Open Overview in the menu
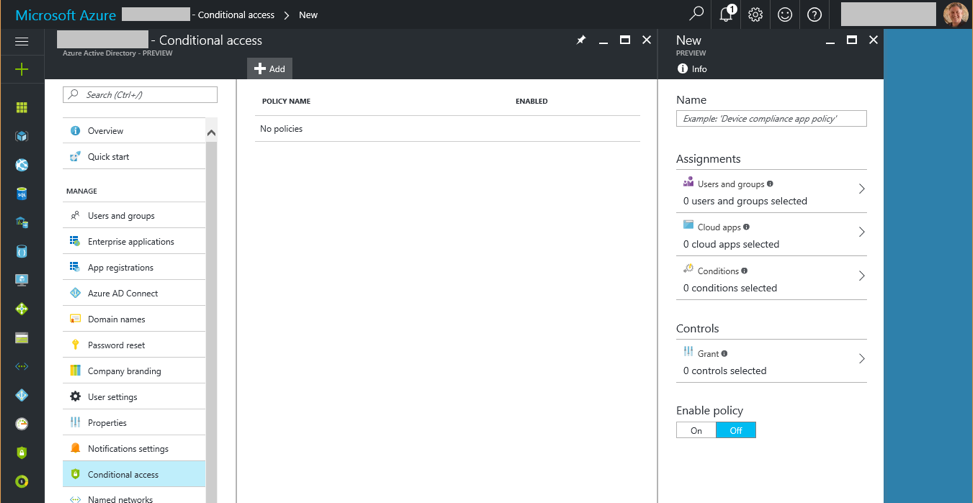This screenshot has width=973, height=503. click(x=134, y=131)
